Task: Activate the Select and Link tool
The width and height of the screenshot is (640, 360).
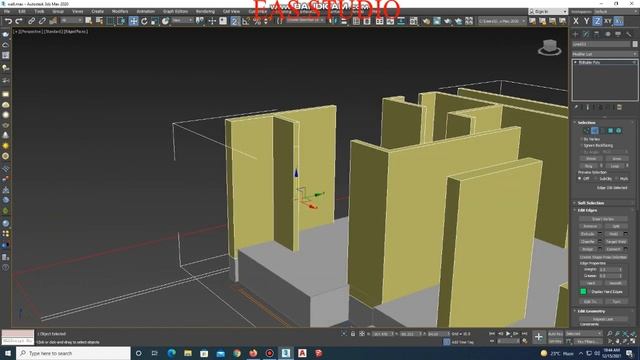Action: tap(31, 21)
